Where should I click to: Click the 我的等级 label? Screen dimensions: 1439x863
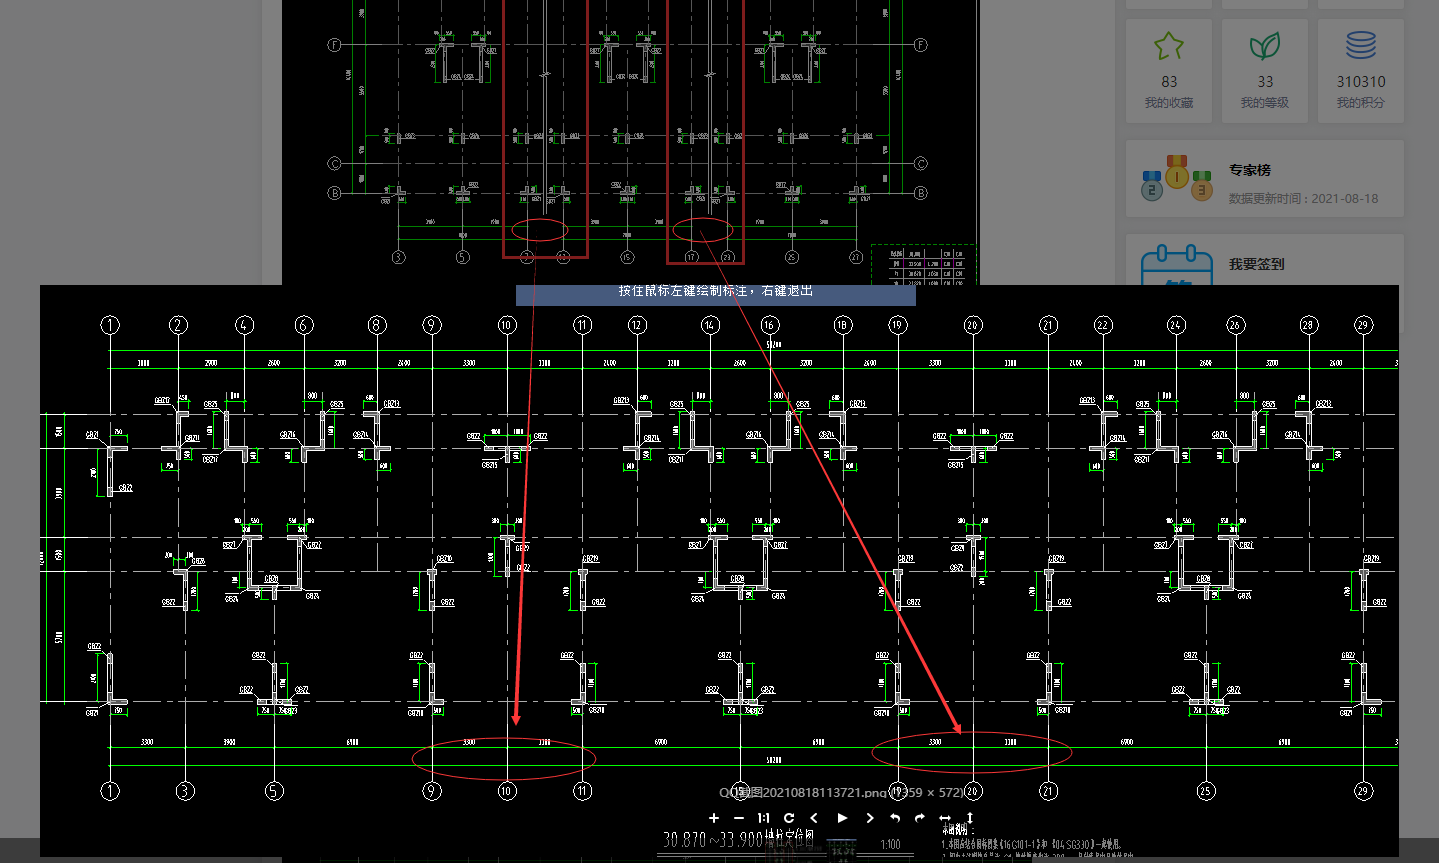coord(1265,102)
